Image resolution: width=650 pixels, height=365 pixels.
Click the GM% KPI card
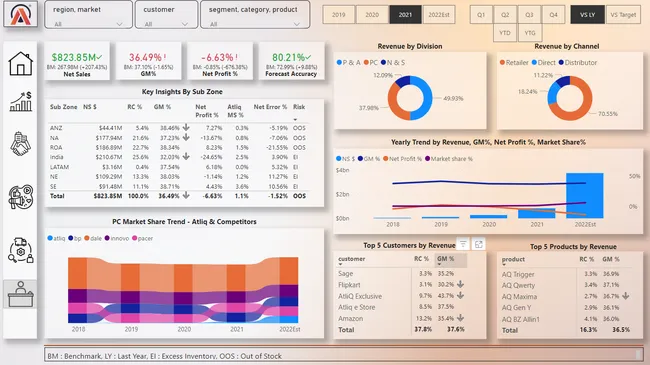[148, 61]
